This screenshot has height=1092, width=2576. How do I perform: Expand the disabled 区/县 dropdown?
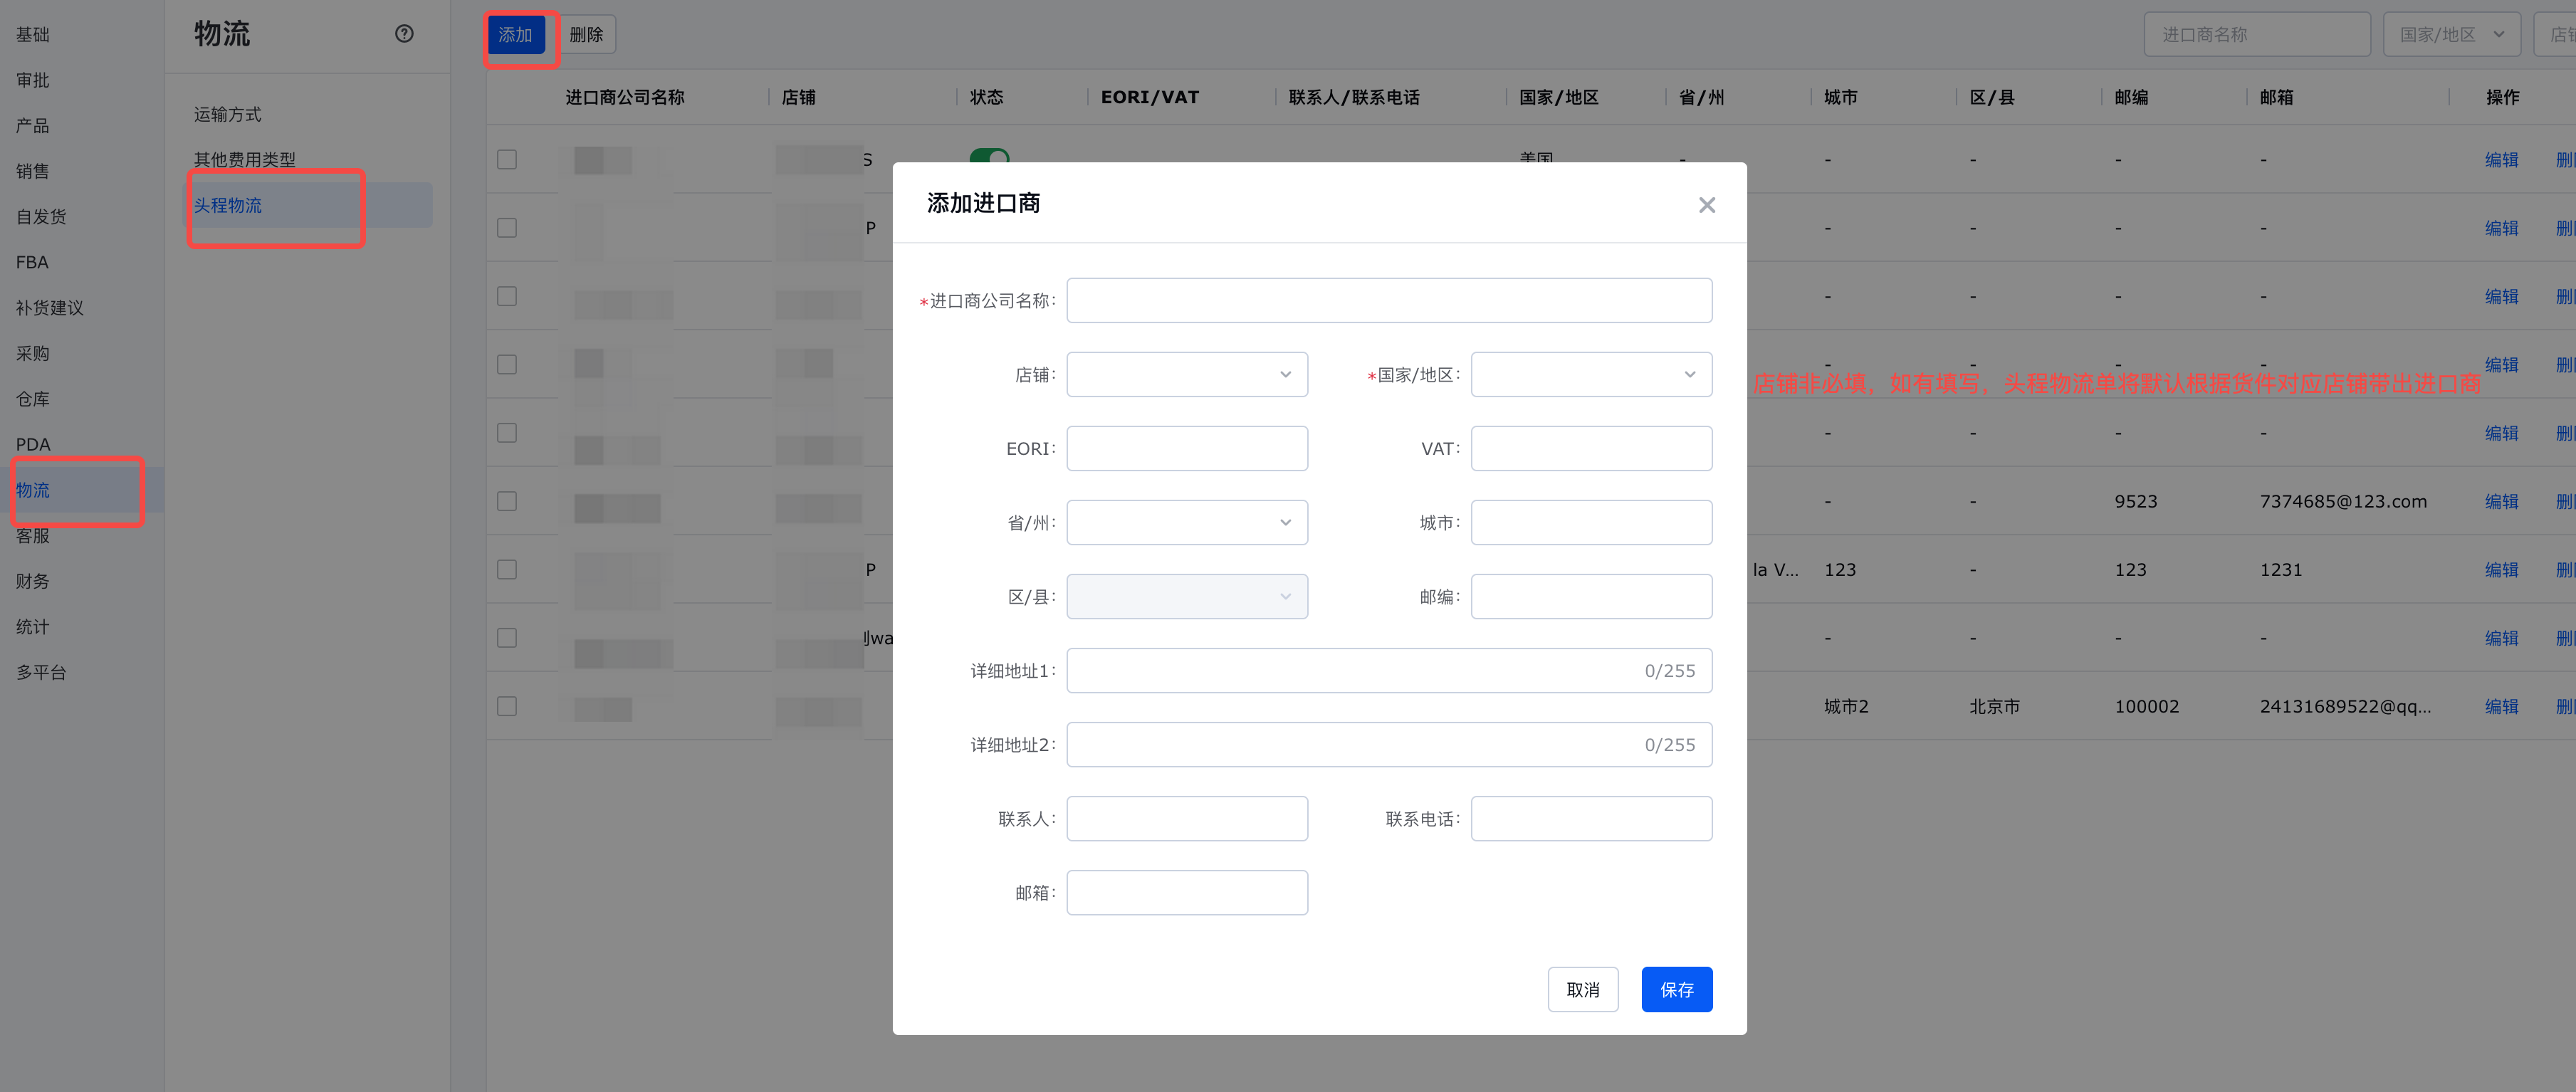pyautogui.click(x=1187, y=596)
